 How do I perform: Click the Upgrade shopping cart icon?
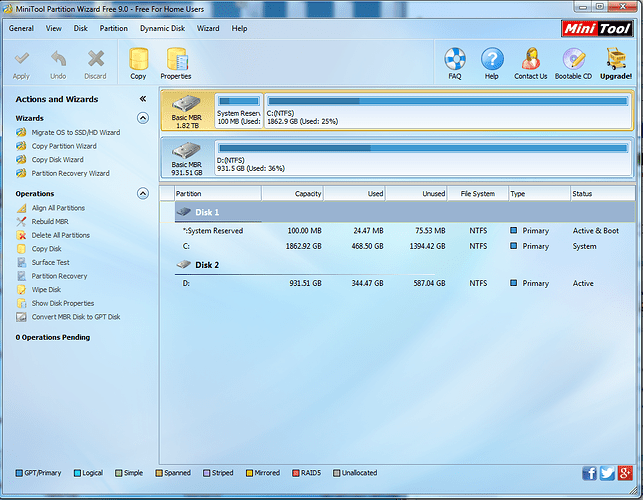tap(616, 59)
